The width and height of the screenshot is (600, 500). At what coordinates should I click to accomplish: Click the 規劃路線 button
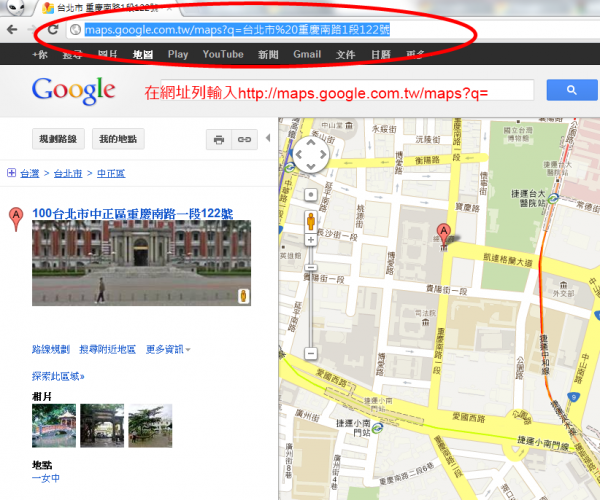[59, 139]
